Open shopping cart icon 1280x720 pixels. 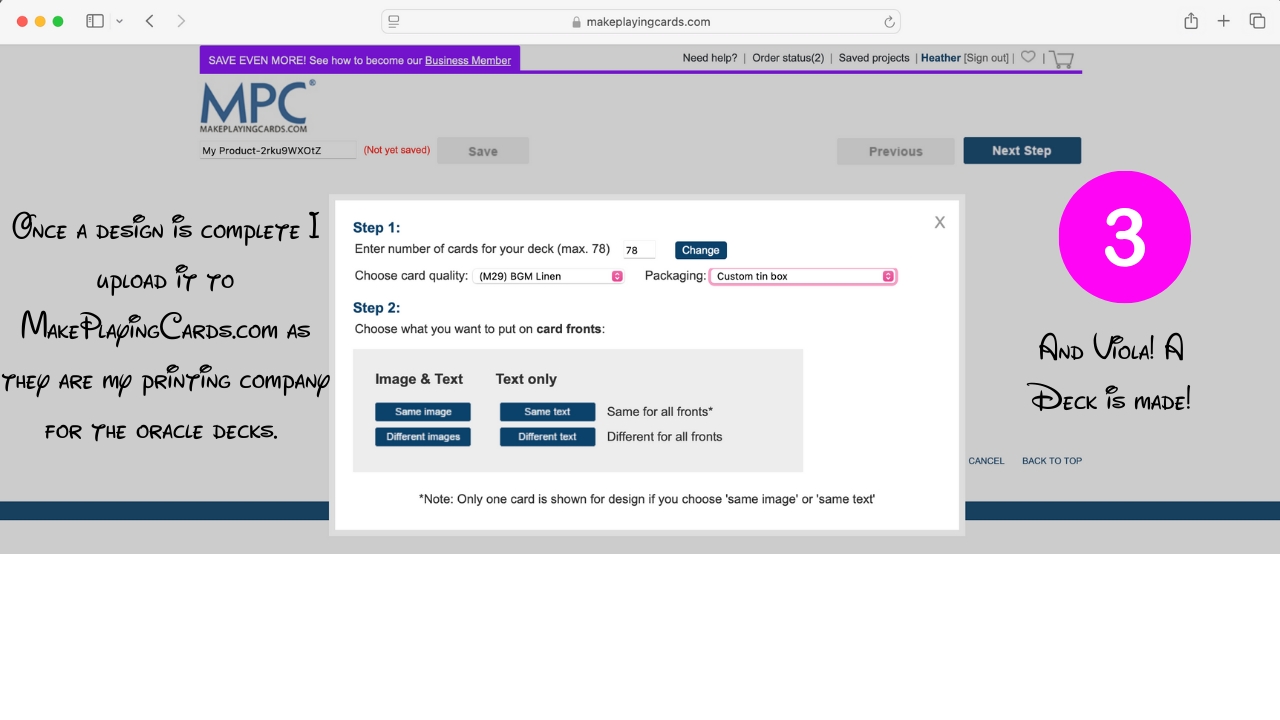(1062, 59)
